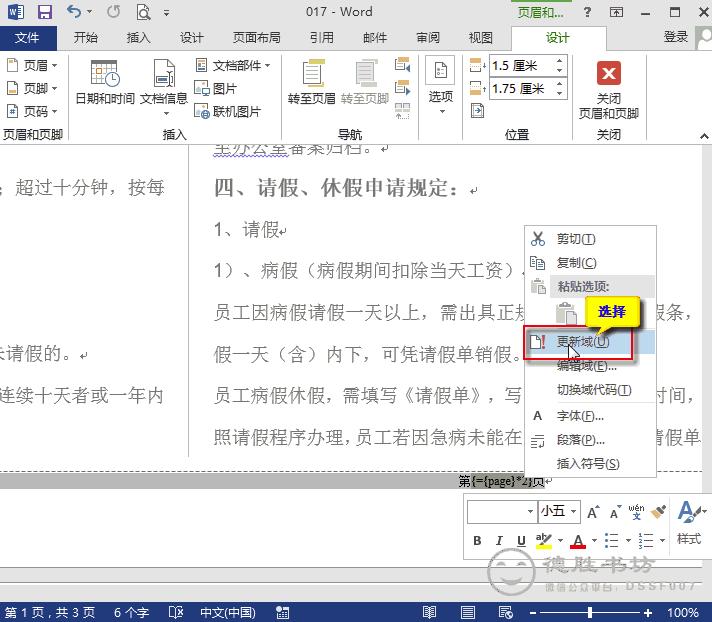Click the phonetic guide wén icon

[636, 512]
